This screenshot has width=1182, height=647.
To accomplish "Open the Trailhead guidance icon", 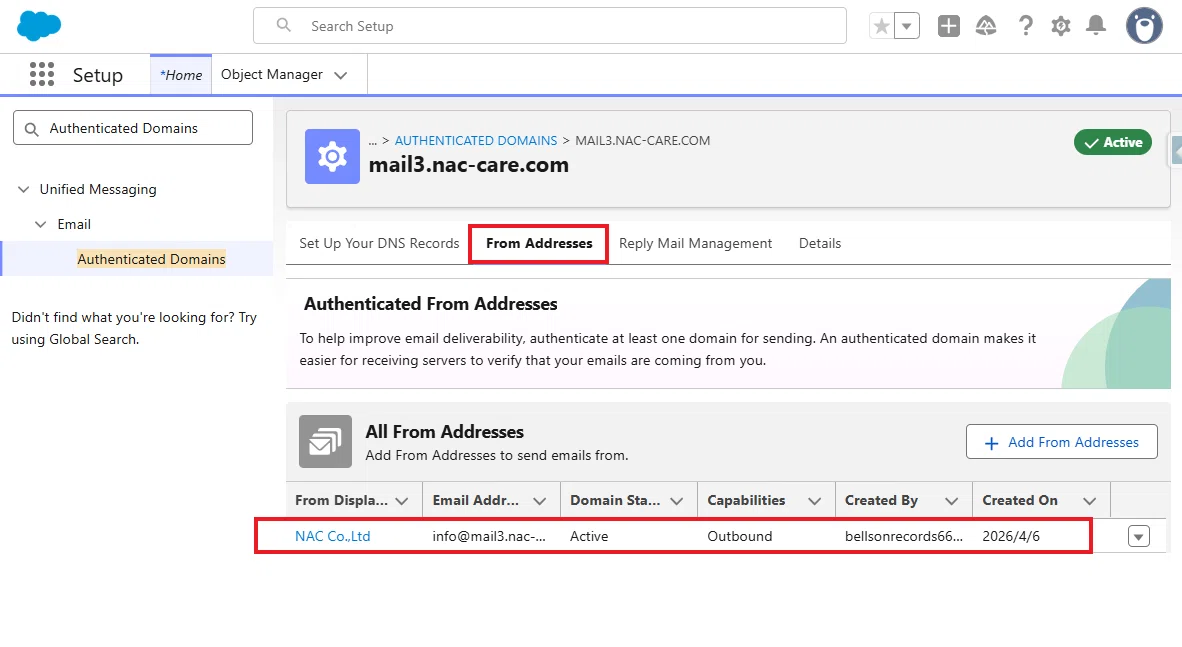I will tap(986, 26).
